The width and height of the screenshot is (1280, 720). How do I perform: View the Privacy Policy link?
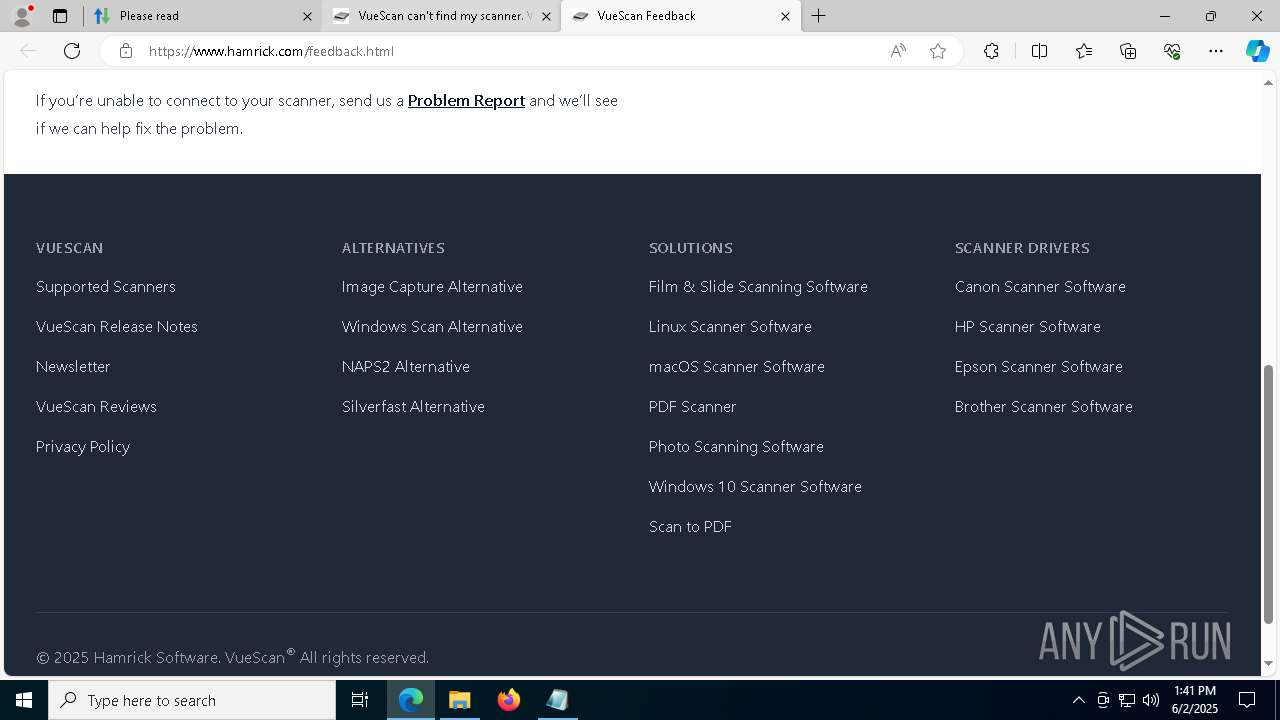(83, 447)
